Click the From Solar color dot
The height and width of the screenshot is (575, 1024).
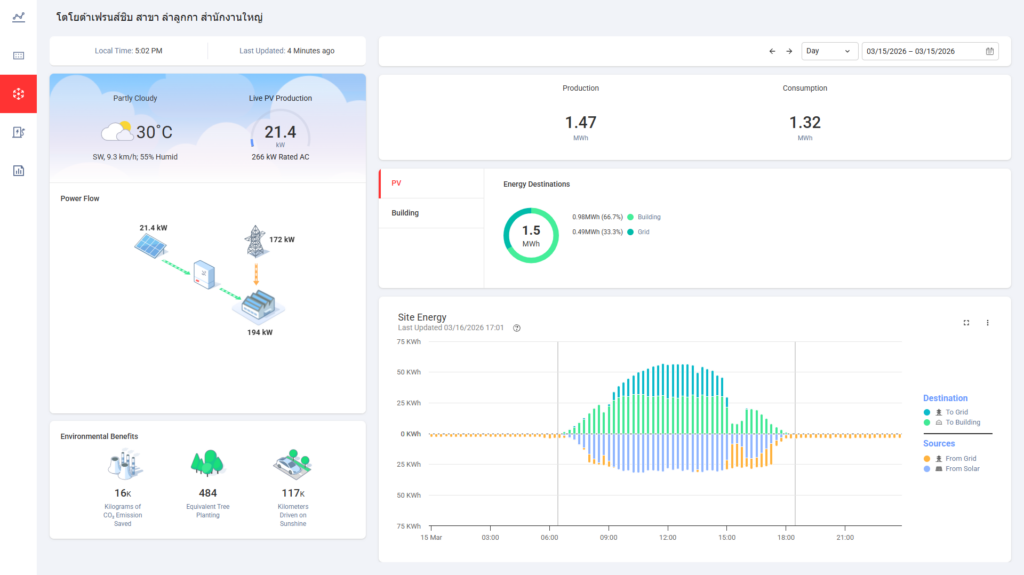(927, 469)
